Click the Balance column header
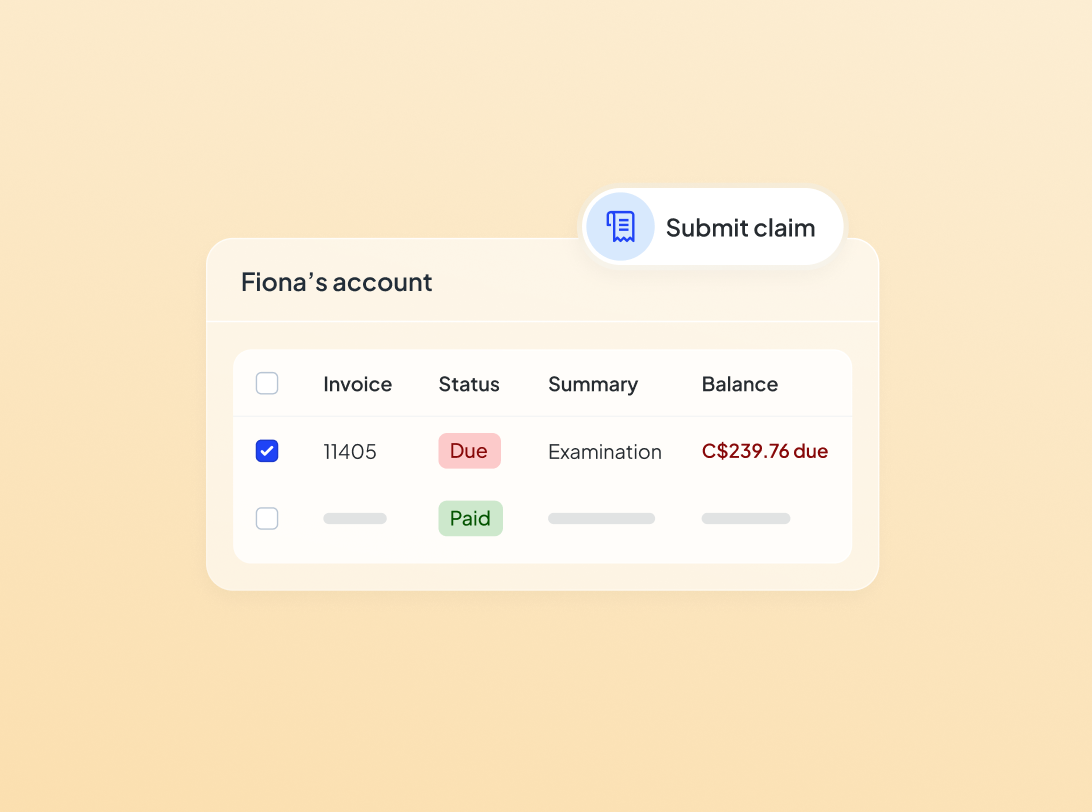Viewport: 1092px width, 812px height. (740, 384)
